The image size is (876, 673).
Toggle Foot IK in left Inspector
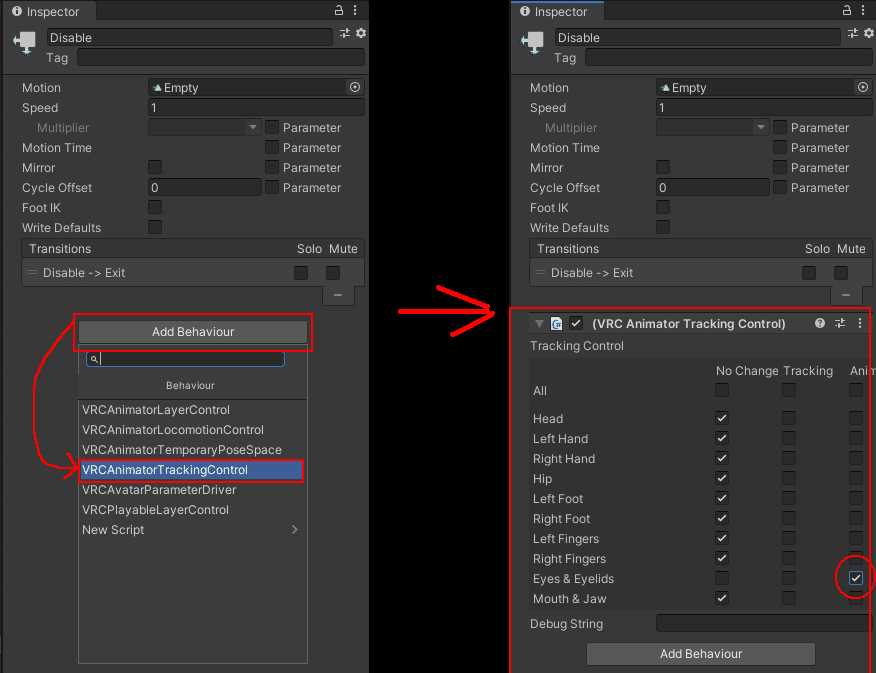pos(155,207)
